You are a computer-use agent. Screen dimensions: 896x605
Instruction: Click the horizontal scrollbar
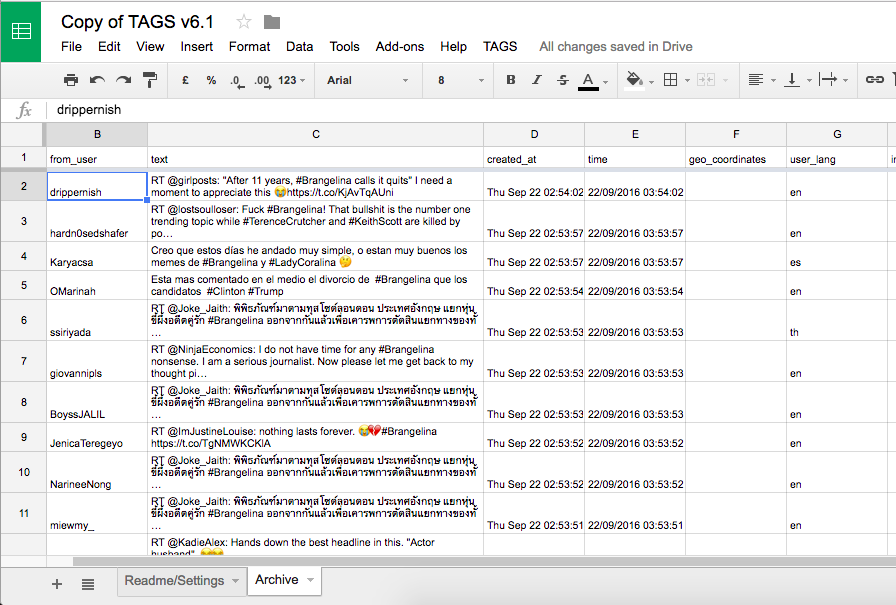point(484,562)
